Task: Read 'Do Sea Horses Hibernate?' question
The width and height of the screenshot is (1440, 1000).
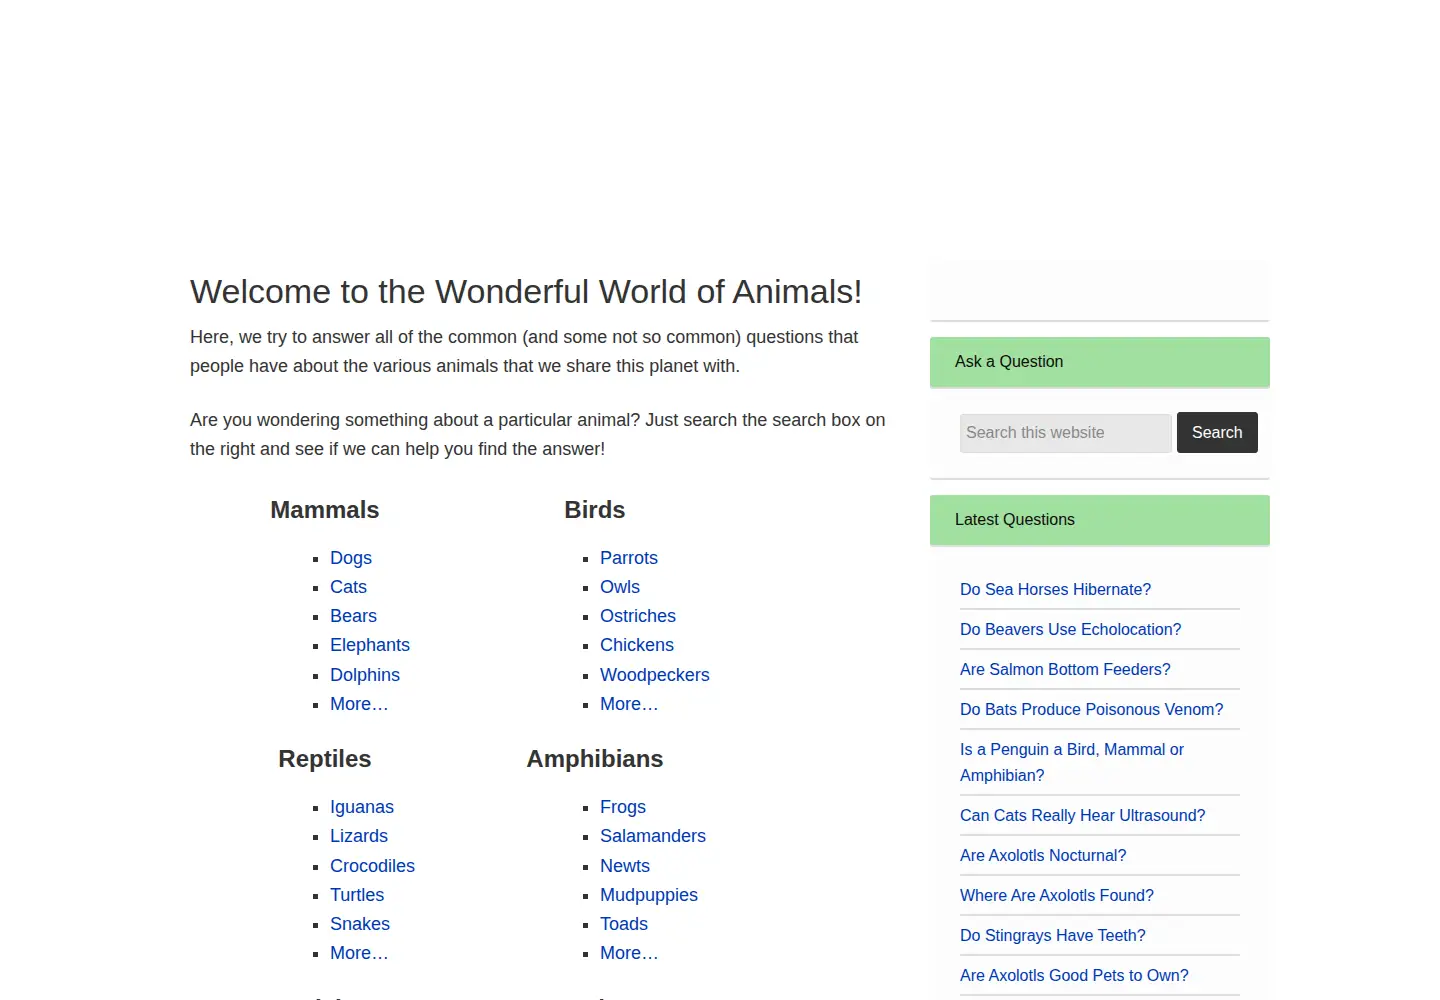Action: click(x=1055, y=589)
